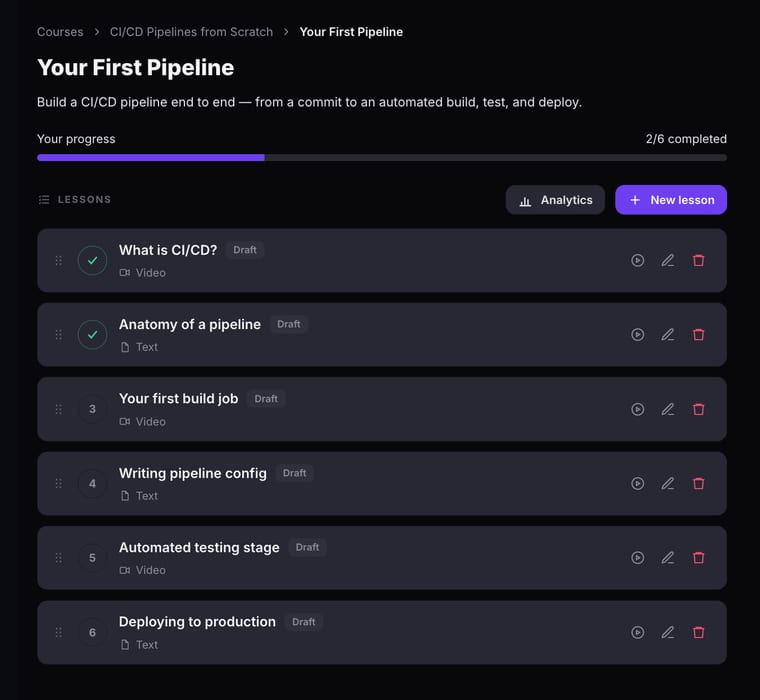Click the progress bar
The width and height of the screenshot is (760, 700).
click(382, 158)
